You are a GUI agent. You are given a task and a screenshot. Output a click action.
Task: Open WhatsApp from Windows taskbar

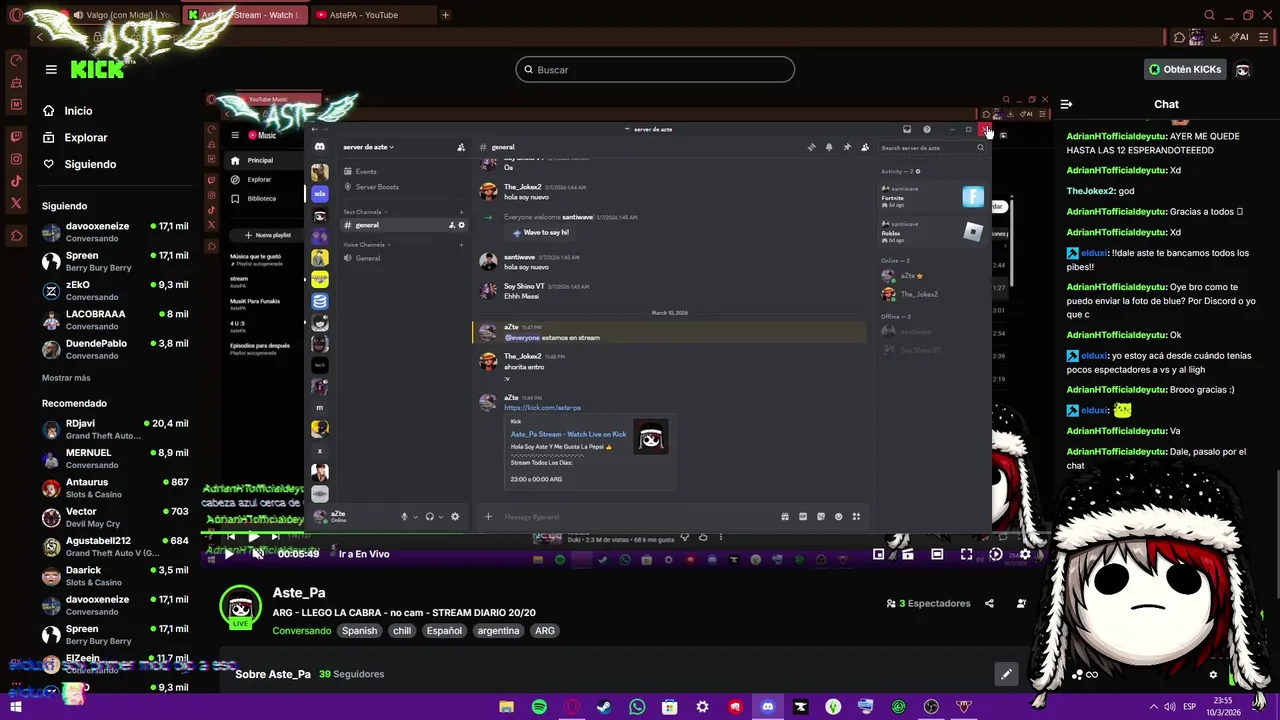tap(637, 707)
